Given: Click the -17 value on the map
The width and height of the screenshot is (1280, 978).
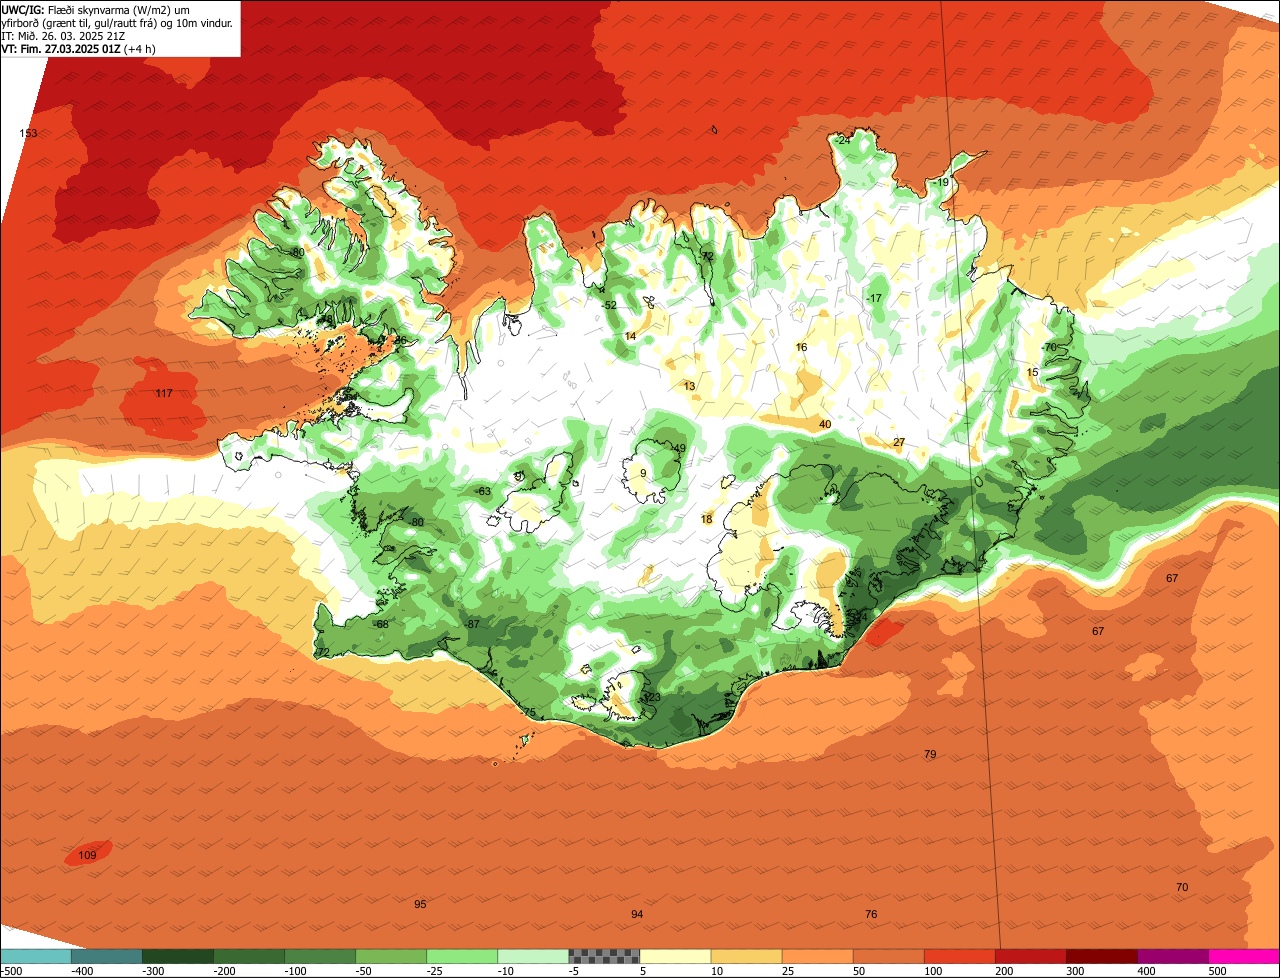Looking at the screenshot, I should pyautogui.click(x=875, y=298).
